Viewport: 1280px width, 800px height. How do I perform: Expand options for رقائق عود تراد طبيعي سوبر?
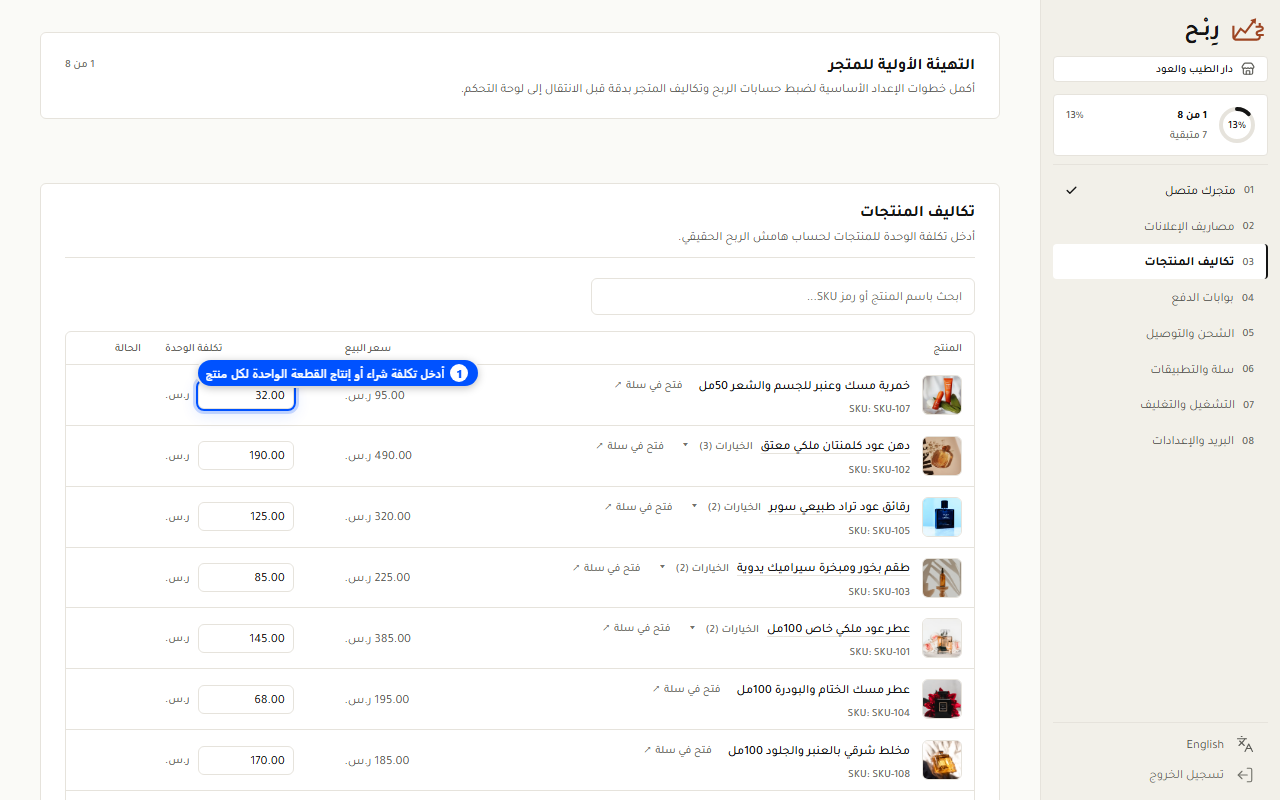726,506
